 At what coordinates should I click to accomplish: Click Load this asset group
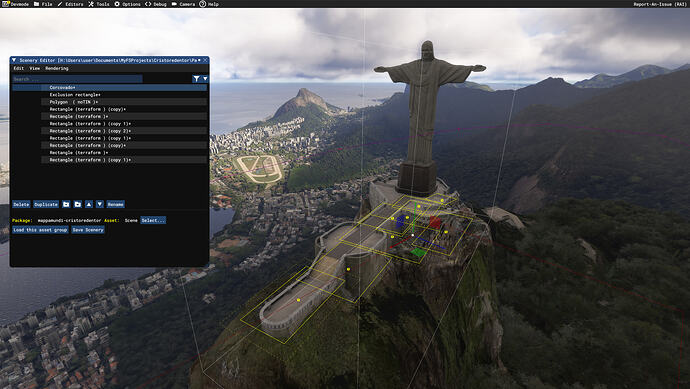pos(40,230)
